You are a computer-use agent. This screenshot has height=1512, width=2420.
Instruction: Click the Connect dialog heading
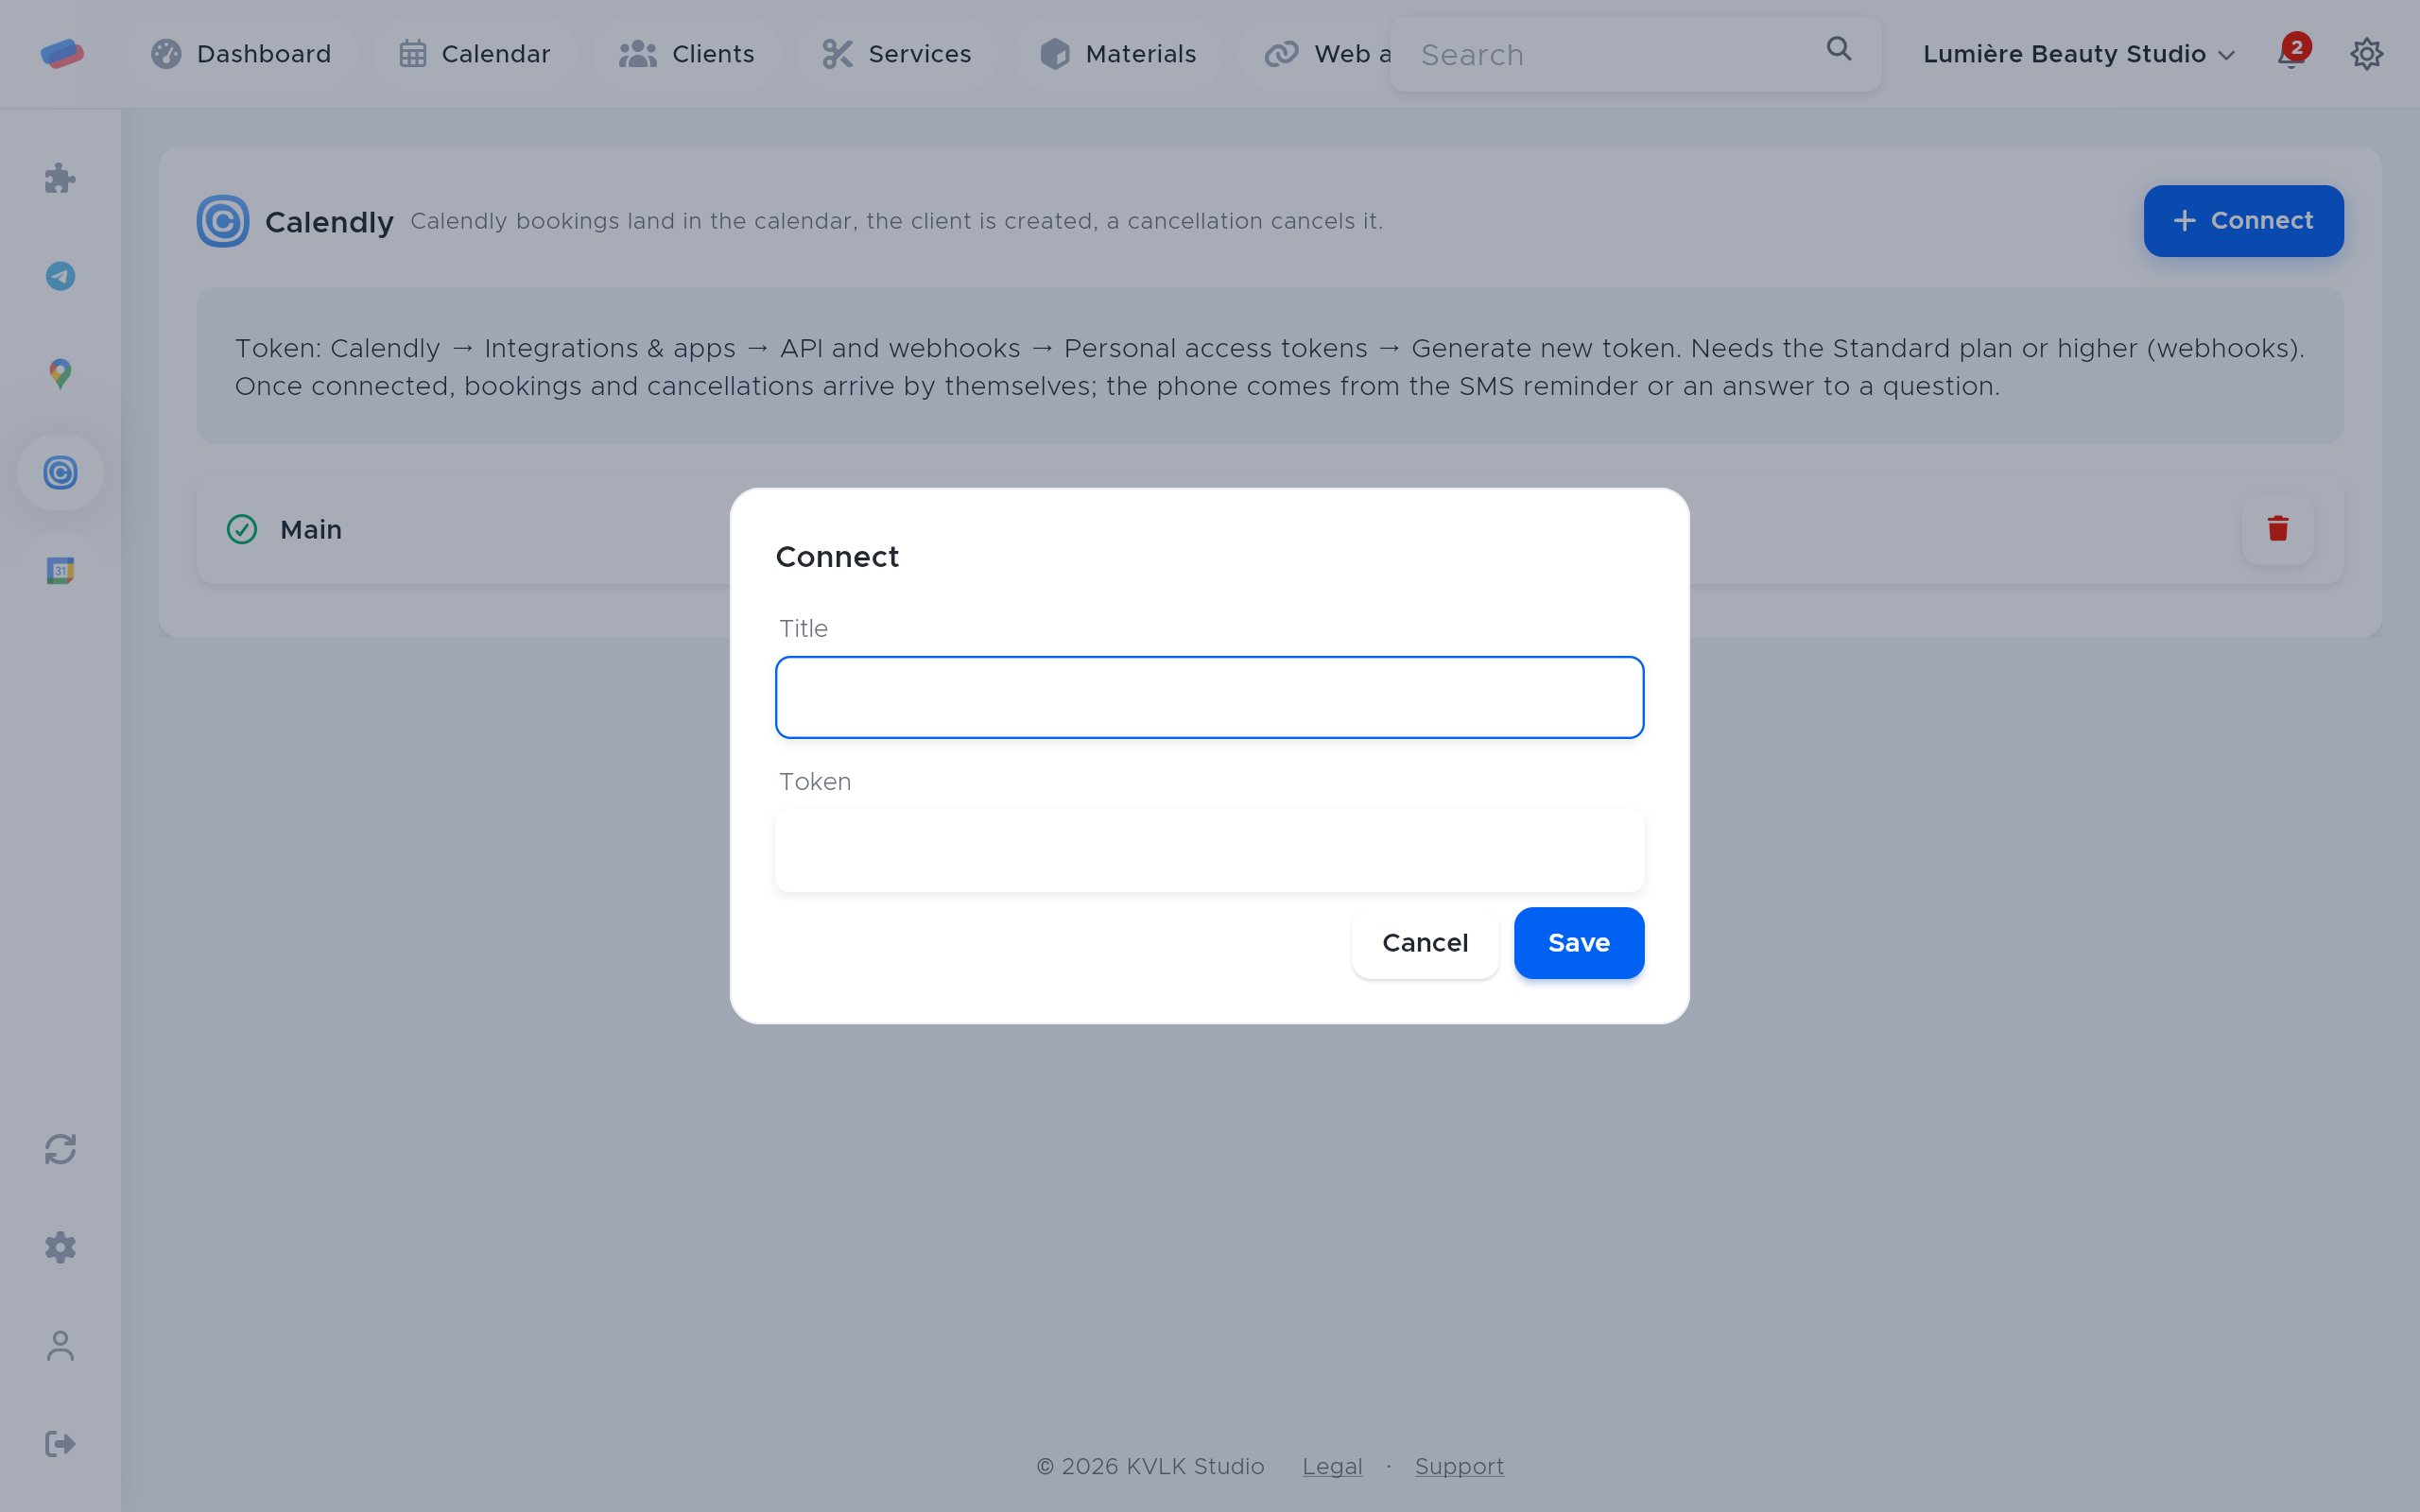pyautogui.click(x=837, y=557)
